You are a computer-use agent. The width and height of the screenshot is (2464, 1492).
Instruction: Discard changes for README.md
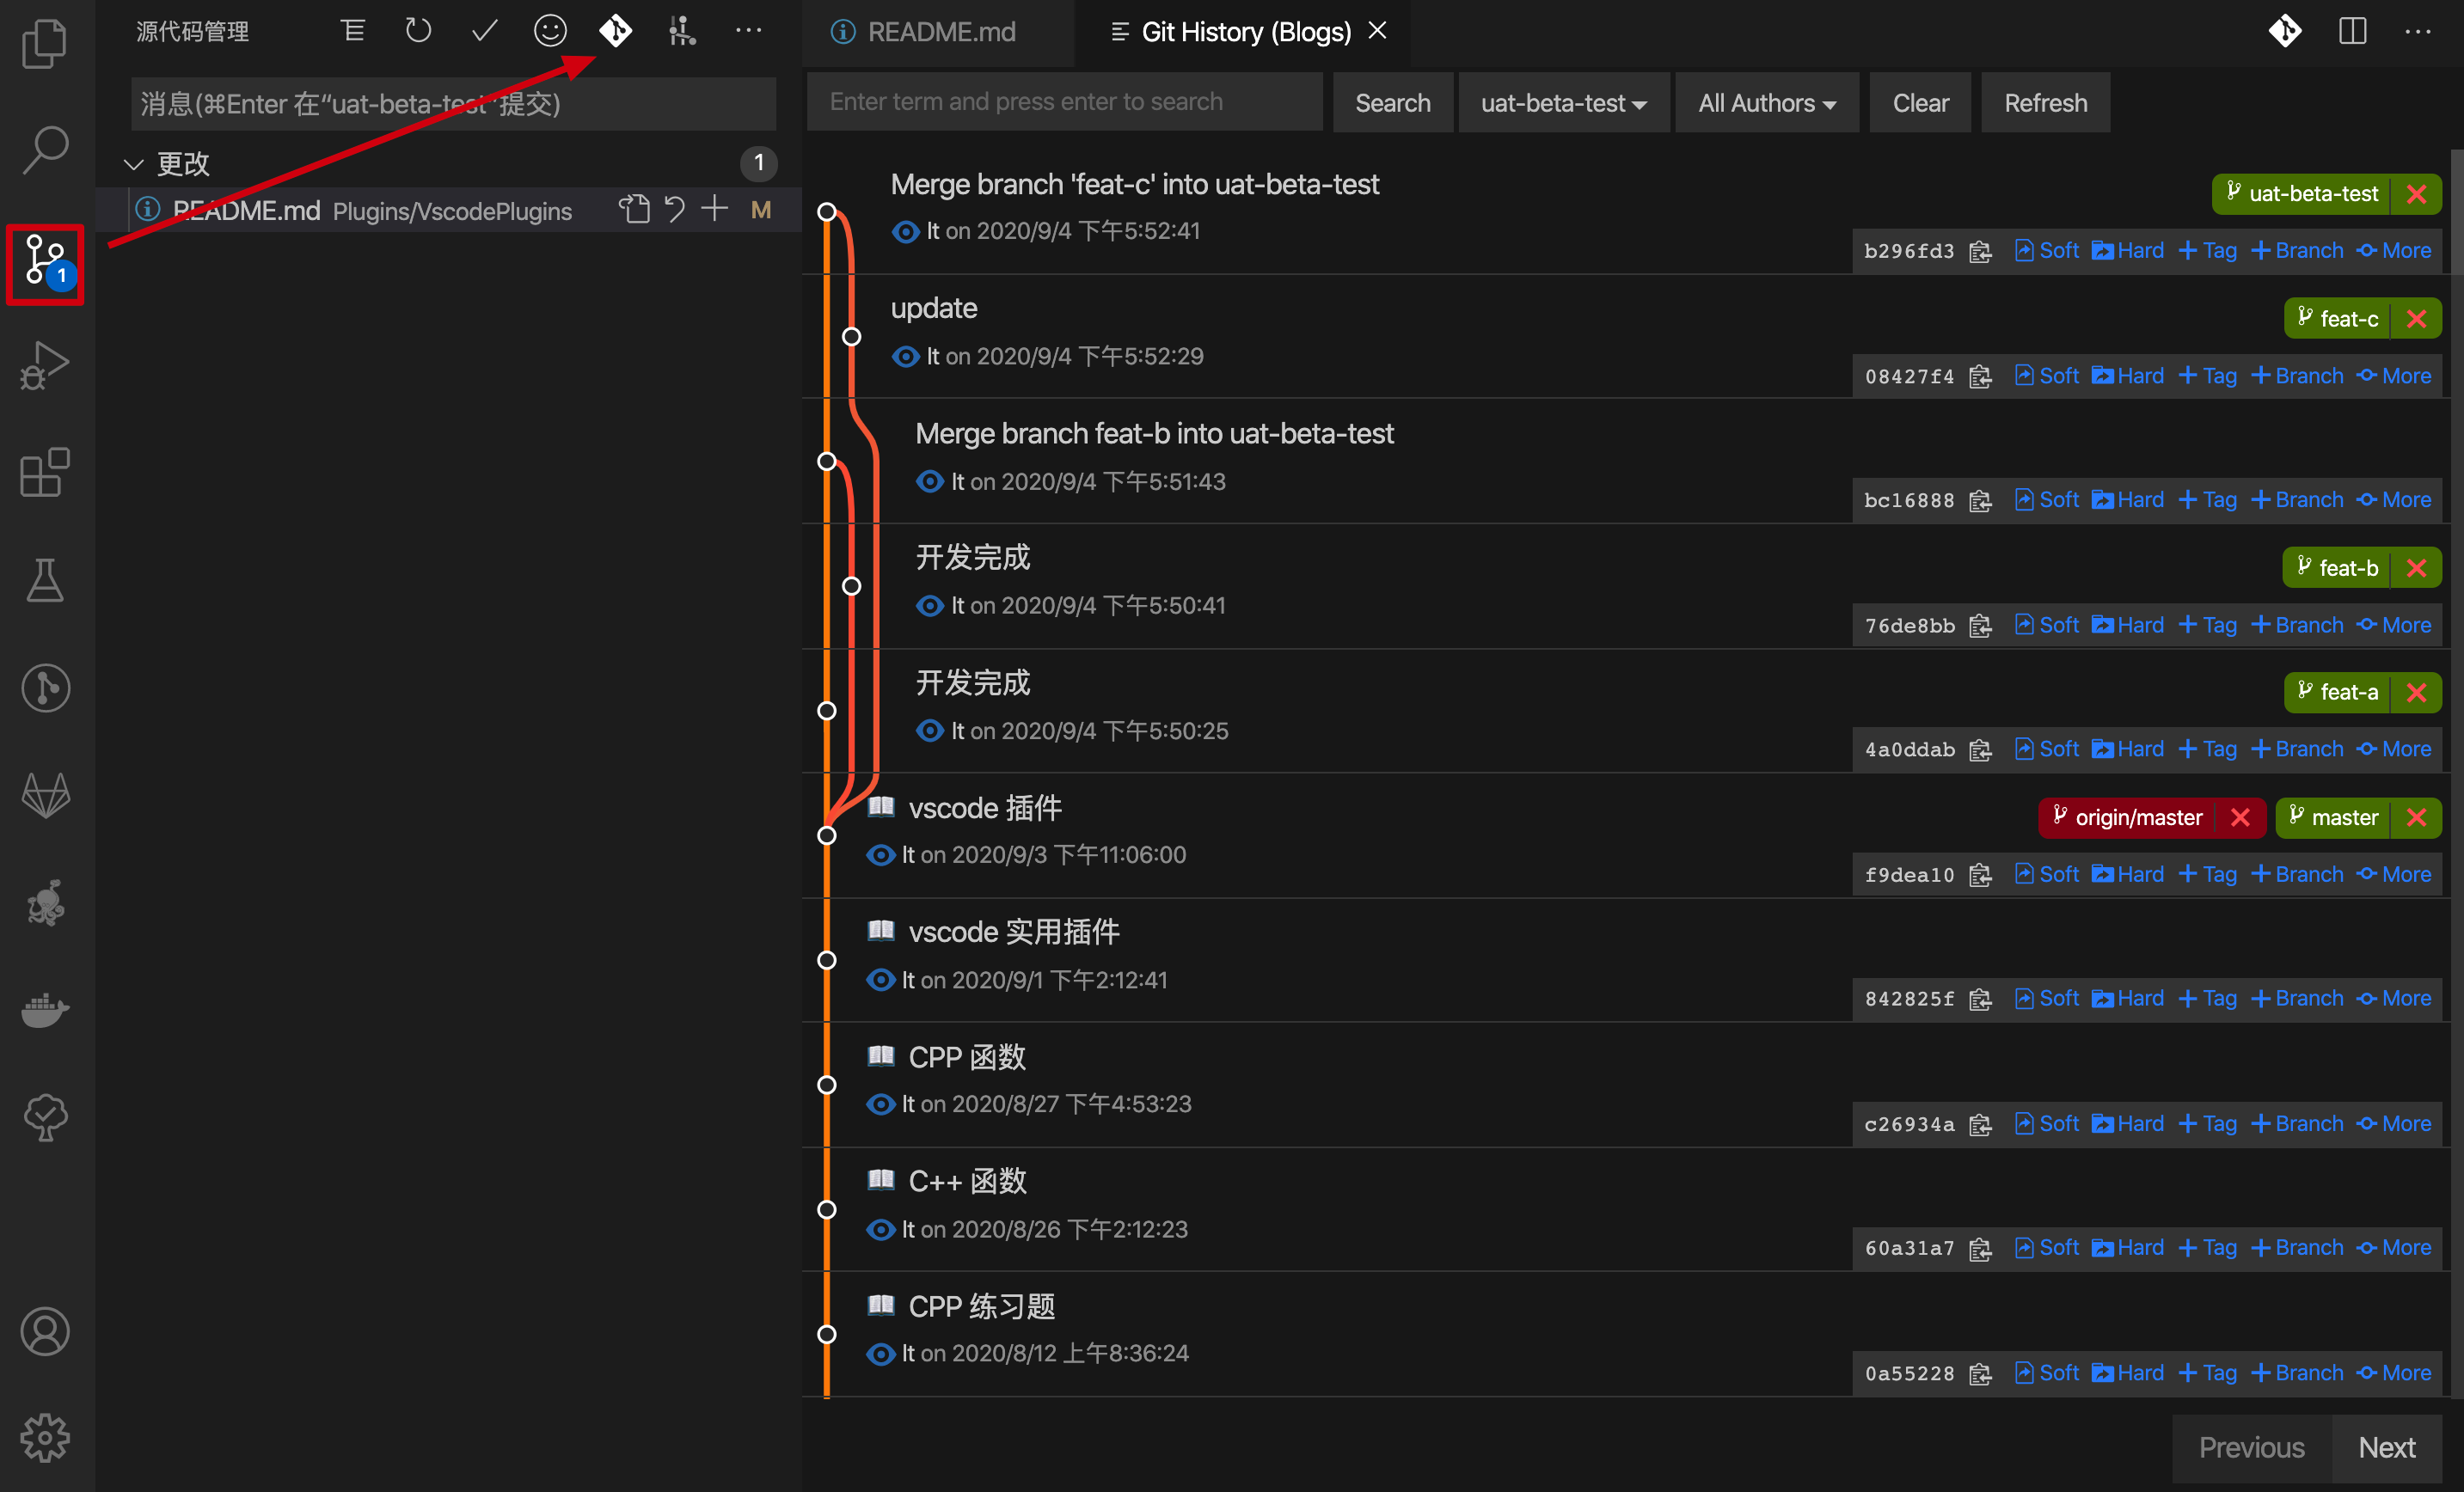tap(675, 209)
